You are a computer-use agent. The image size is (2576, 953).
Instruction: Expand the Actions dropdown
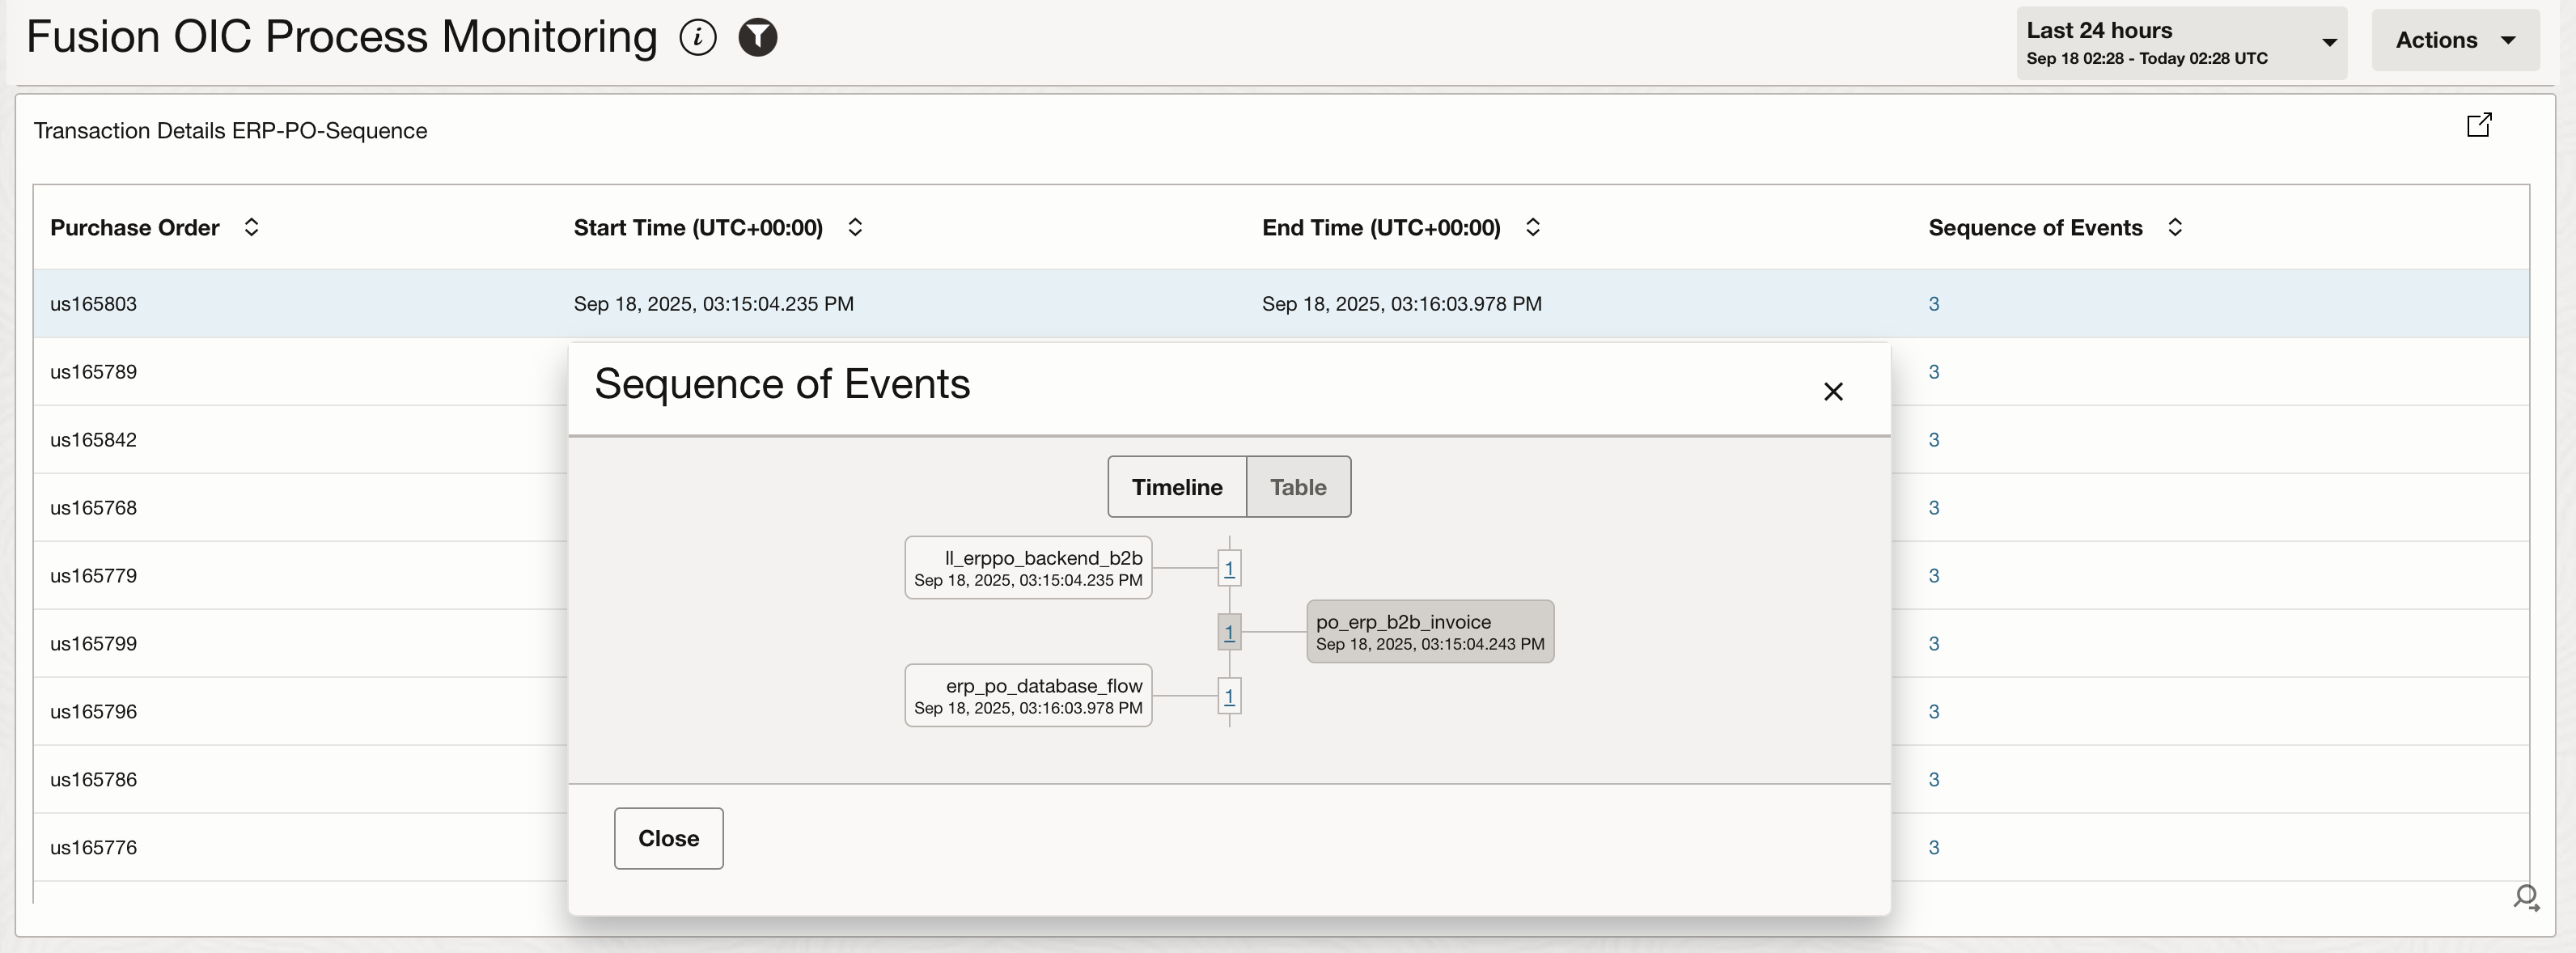click(2455, 40)
